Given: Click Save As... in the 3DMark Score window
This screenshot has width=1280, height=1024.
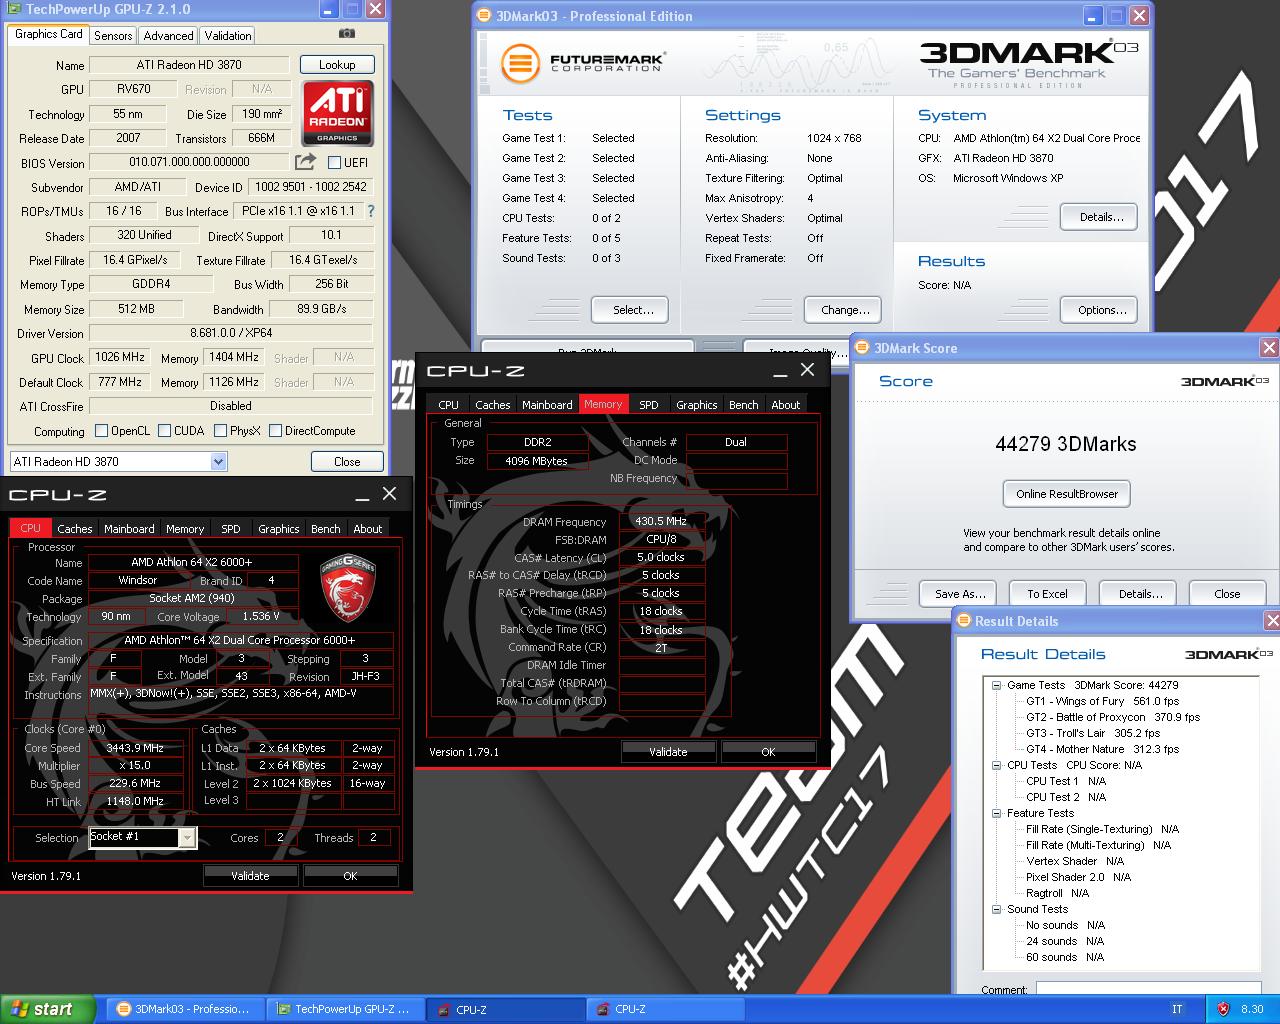Looking at the screenshot, I should point(959,593).
